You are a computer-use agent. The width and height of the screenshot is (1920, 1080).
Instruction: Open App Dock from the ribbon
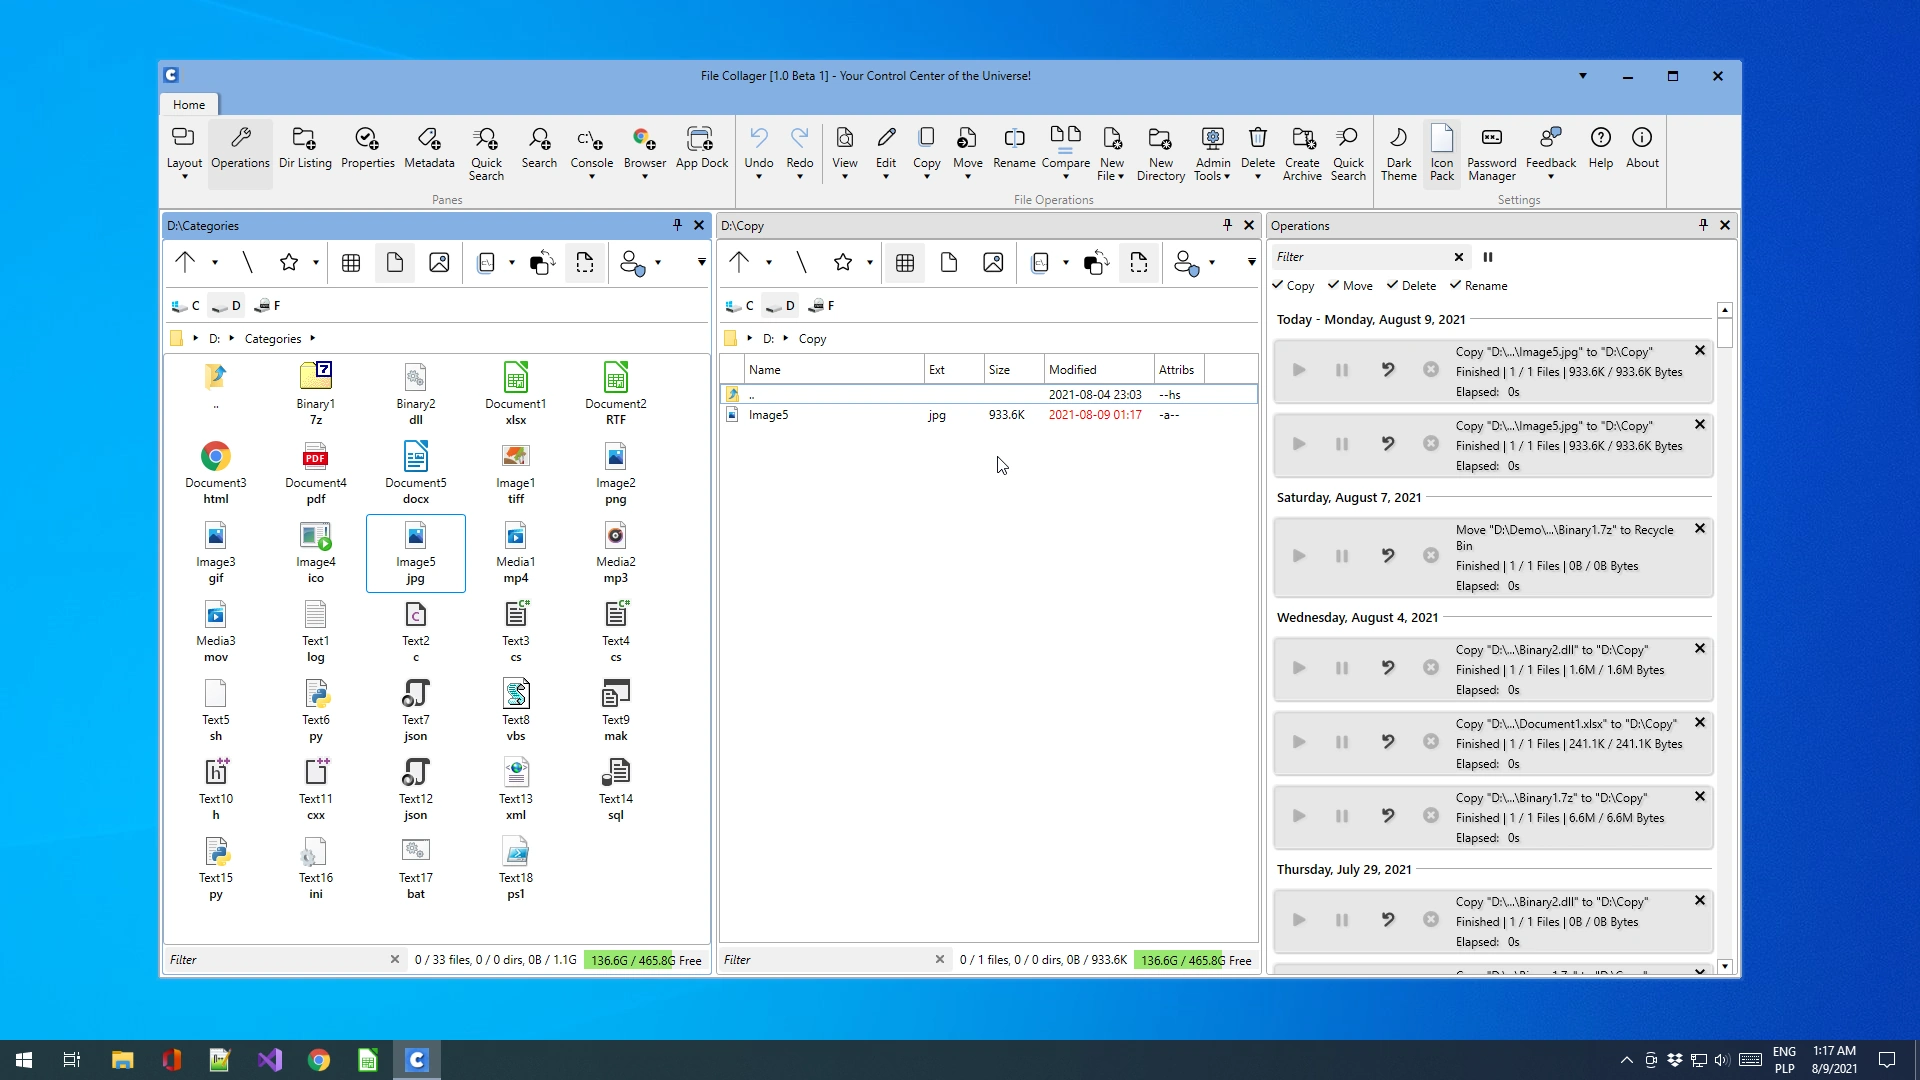click(701, 148)
